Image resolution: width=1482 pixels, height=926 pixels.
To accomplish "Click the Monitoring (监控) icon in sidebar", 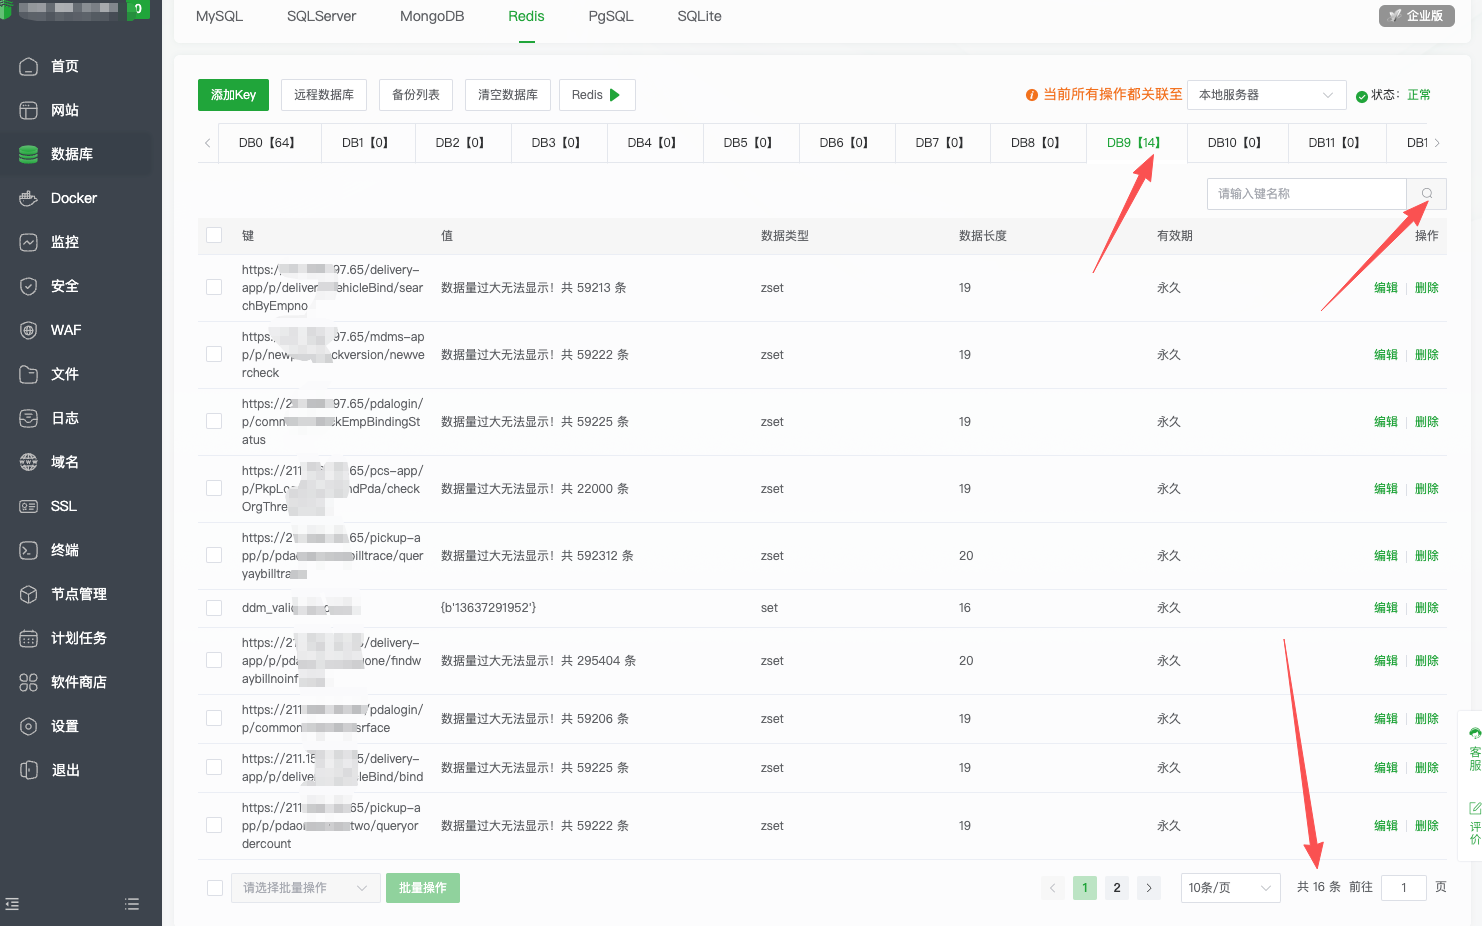I will click(29, 242).
